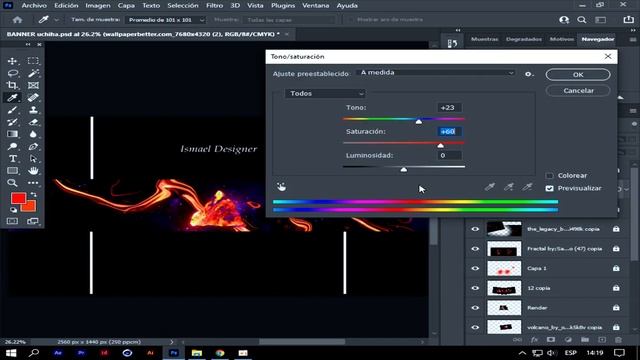Hide the Fractal by:Sa copia layer
Viewport: 640px width, 360px height.
pos(475,249)
